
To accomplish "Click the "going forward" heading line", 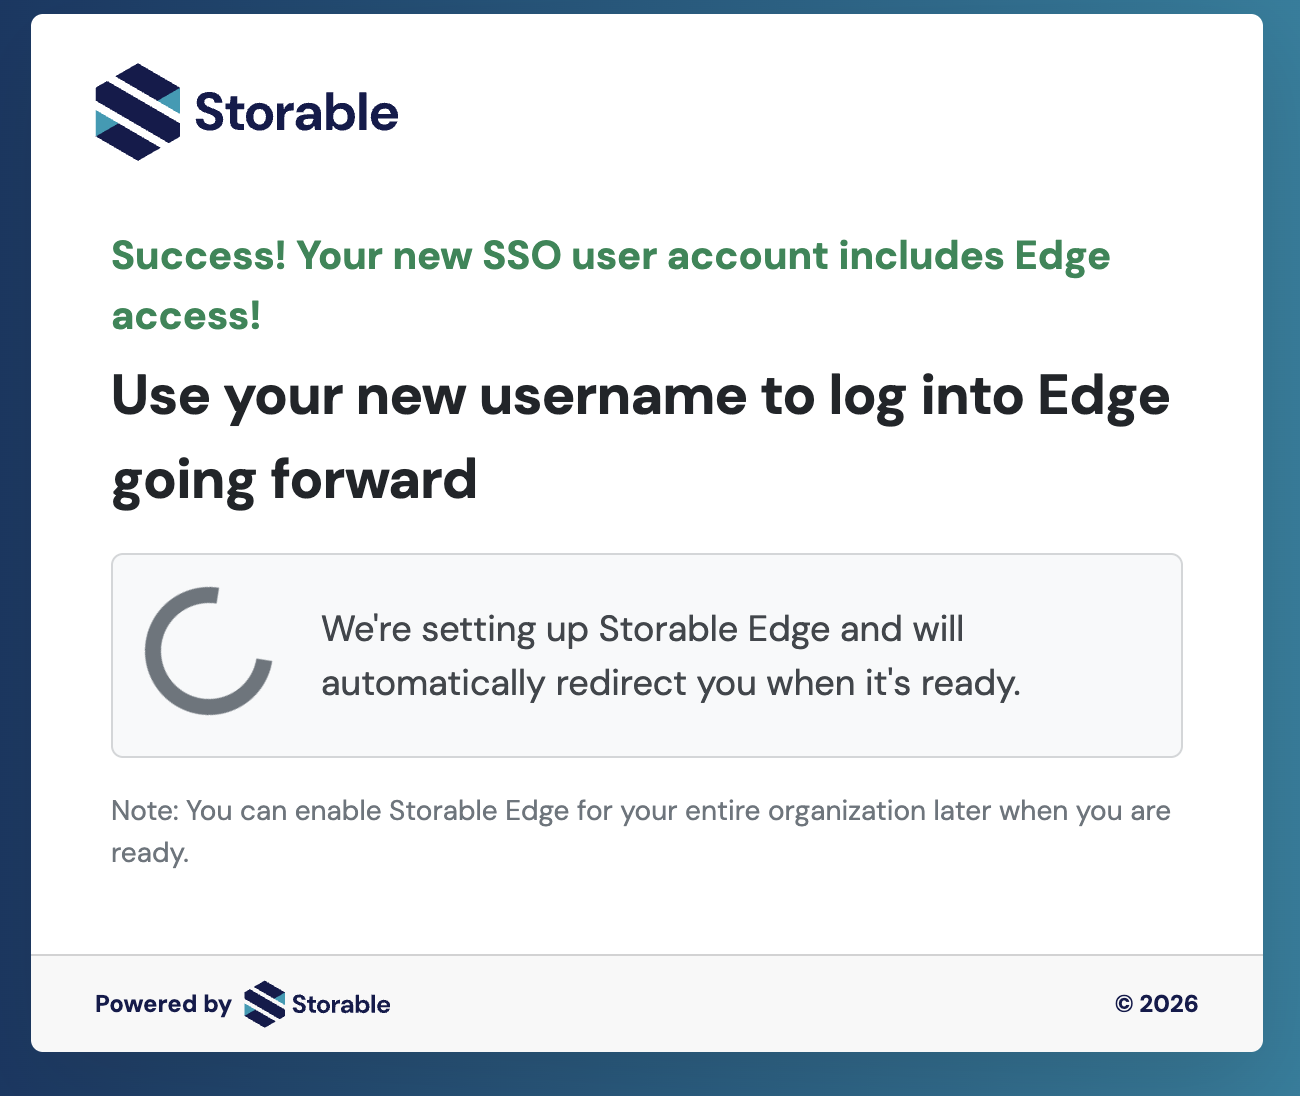I will 294,479.
